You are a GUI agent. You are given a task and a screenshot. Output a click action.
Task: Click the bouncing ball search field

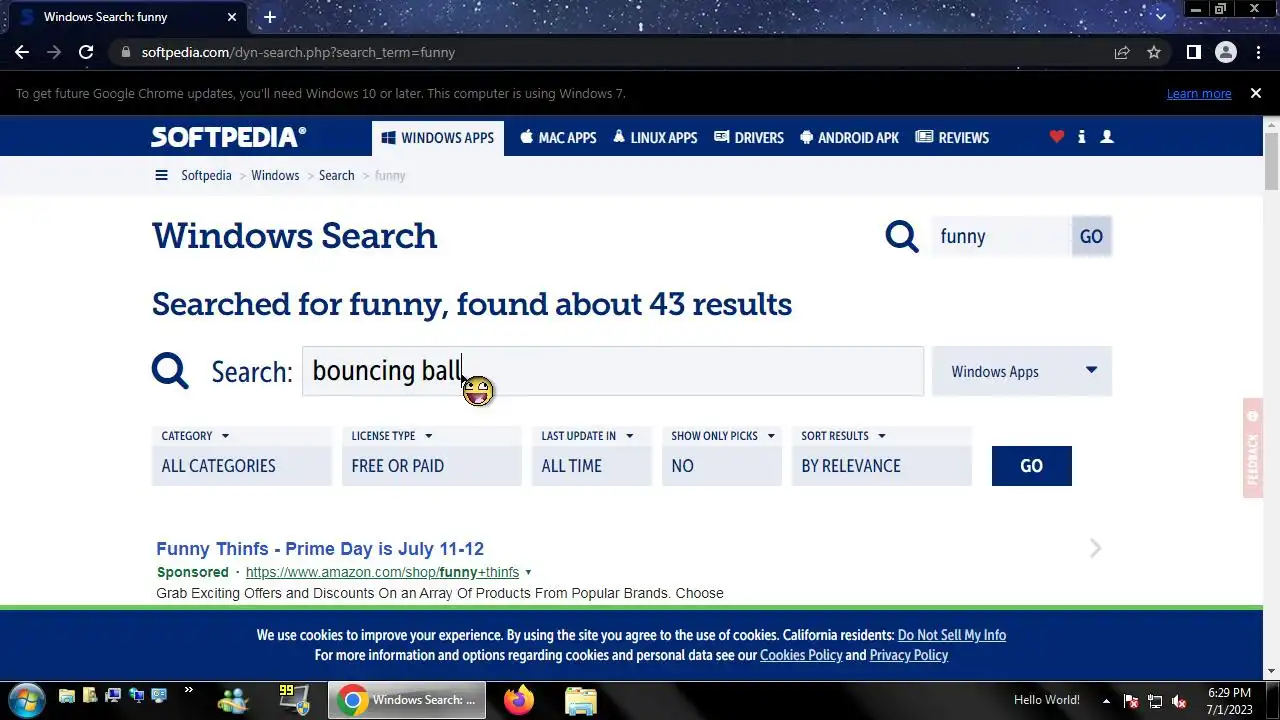pyautogui.click(x=613, y=371)
